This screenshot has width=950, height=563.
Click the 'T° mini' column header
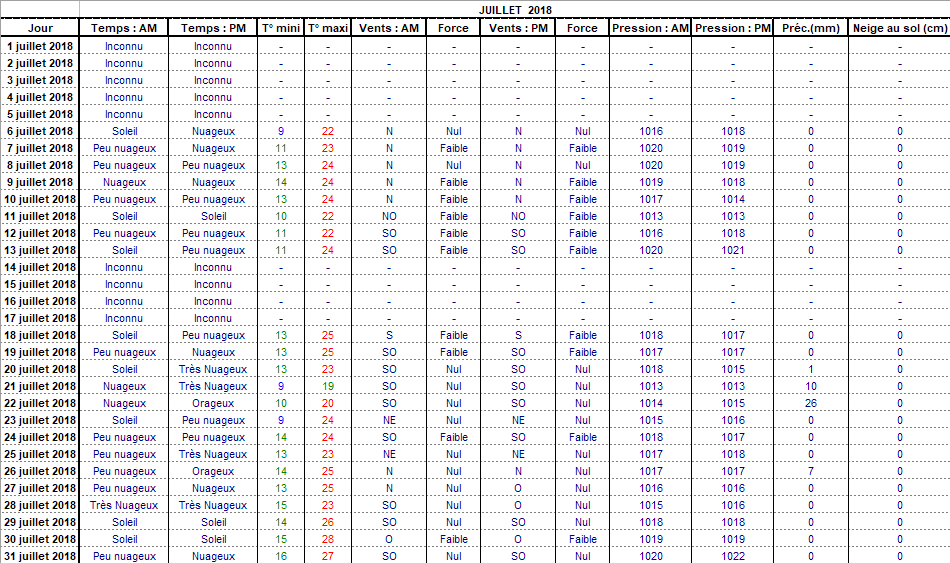click(x=281, y=28)
